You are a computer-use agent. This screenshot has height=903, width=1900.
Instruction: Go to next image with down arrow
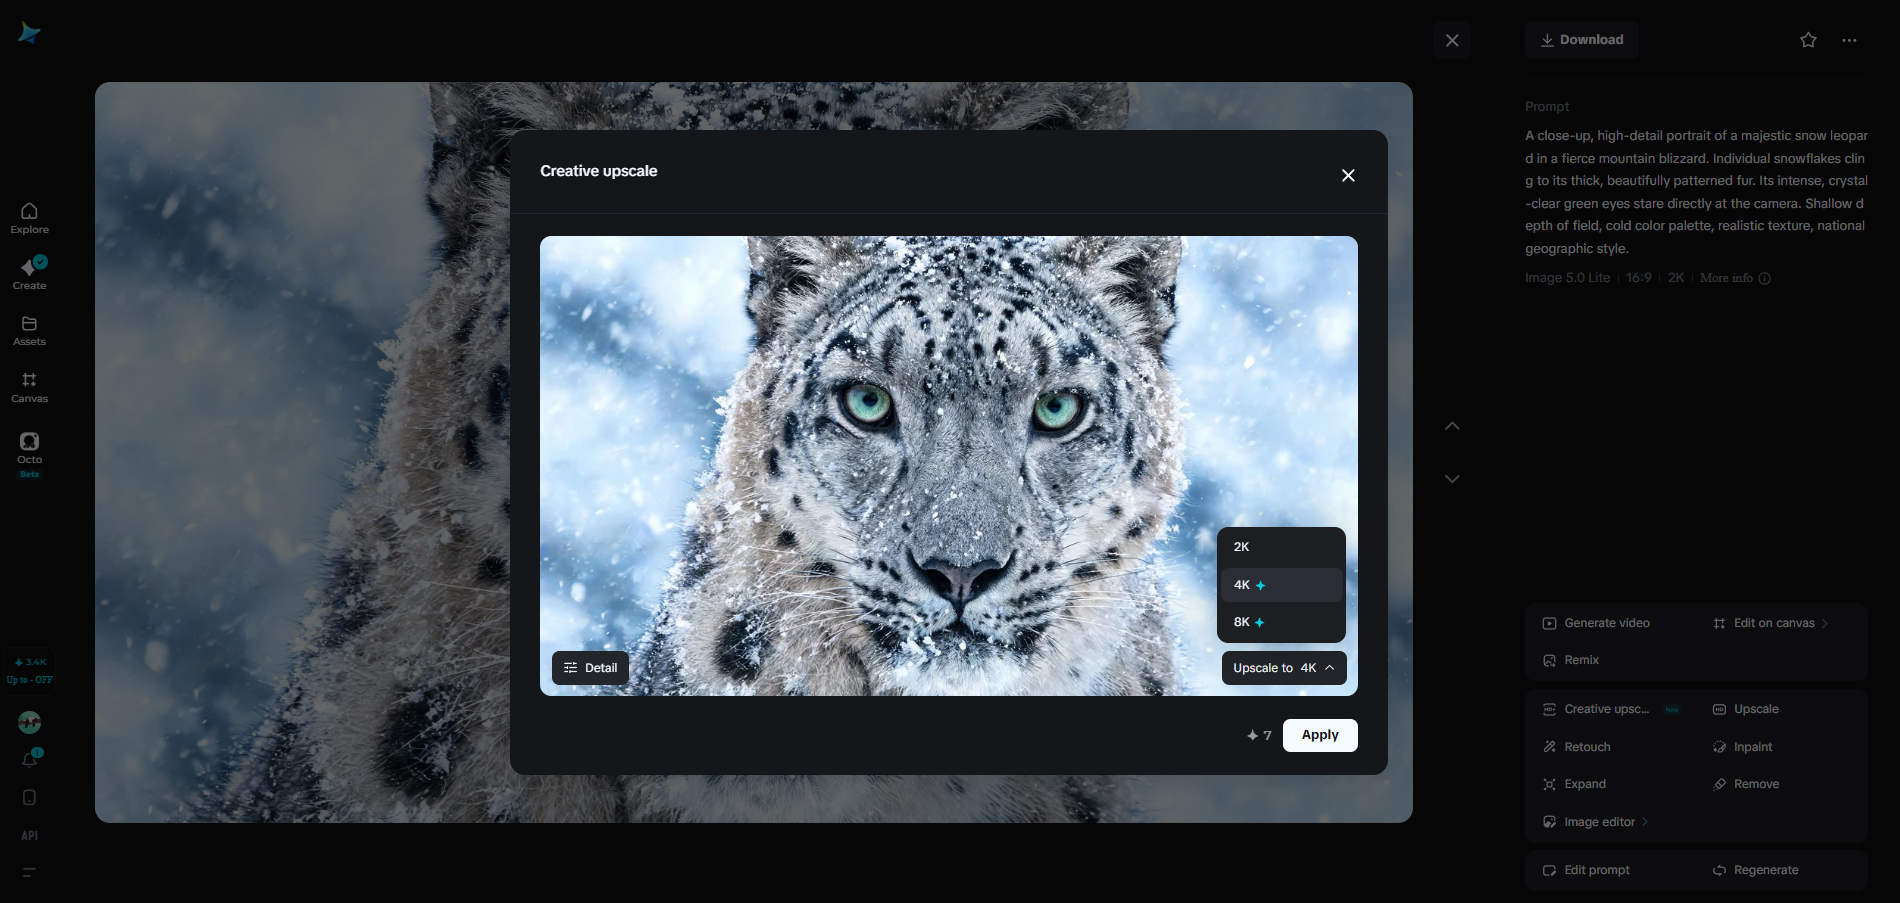1452,479
